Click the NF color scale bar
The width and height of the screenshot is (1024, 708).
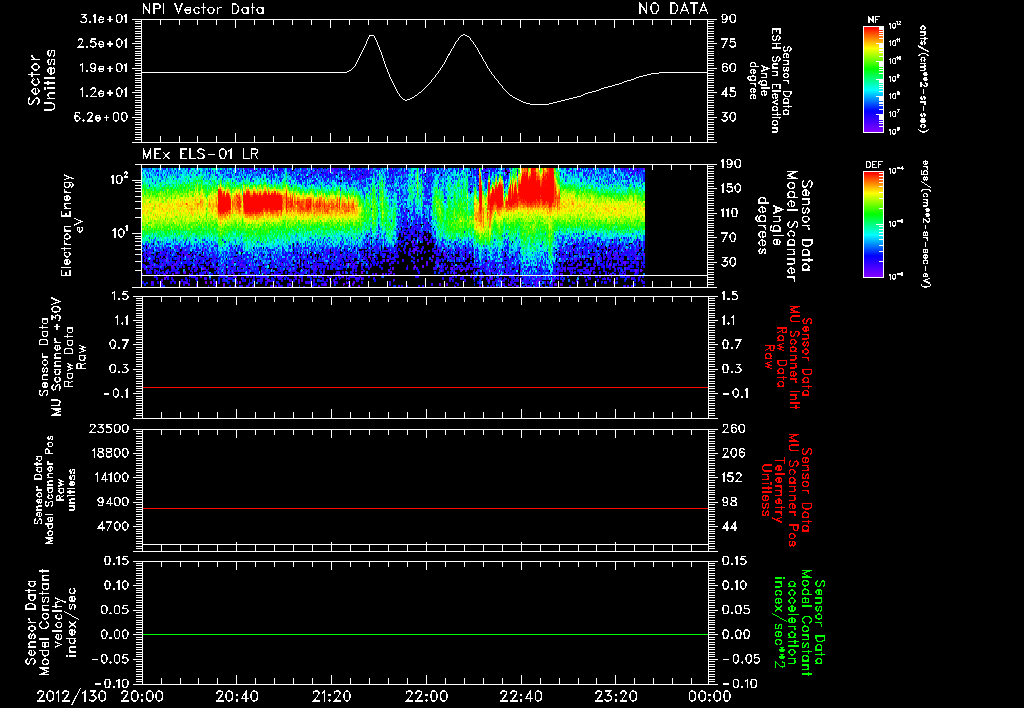[873, 78]
